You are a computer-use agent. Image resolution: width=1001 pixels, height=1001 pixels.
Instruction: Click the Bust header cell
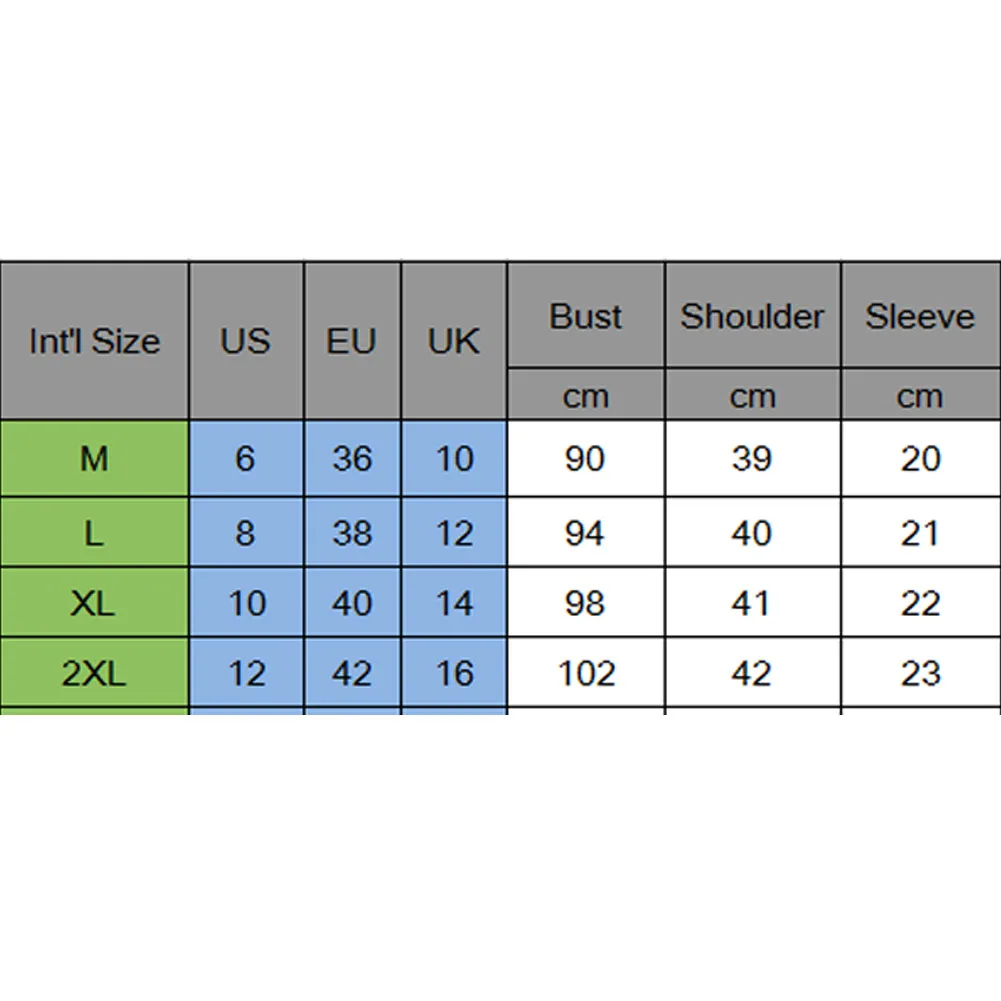coord(586,315)
